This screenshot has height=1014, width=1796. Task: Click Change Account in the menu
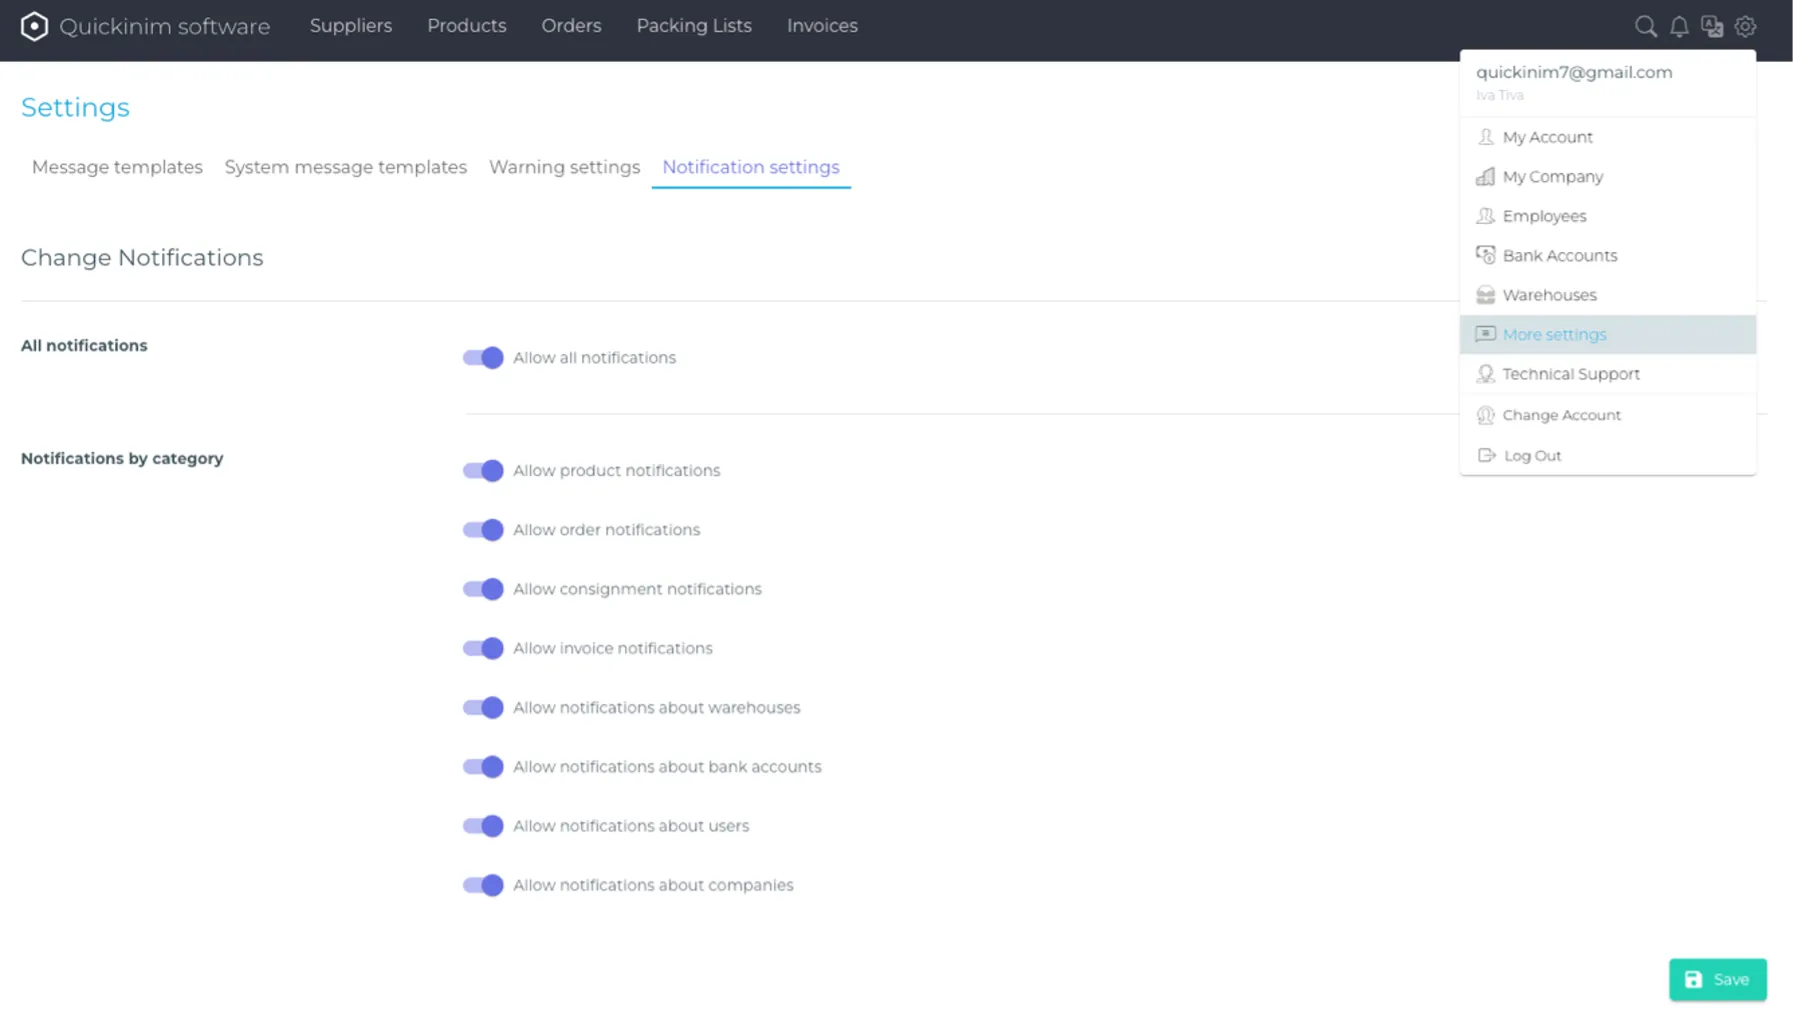pos(1561,415)
